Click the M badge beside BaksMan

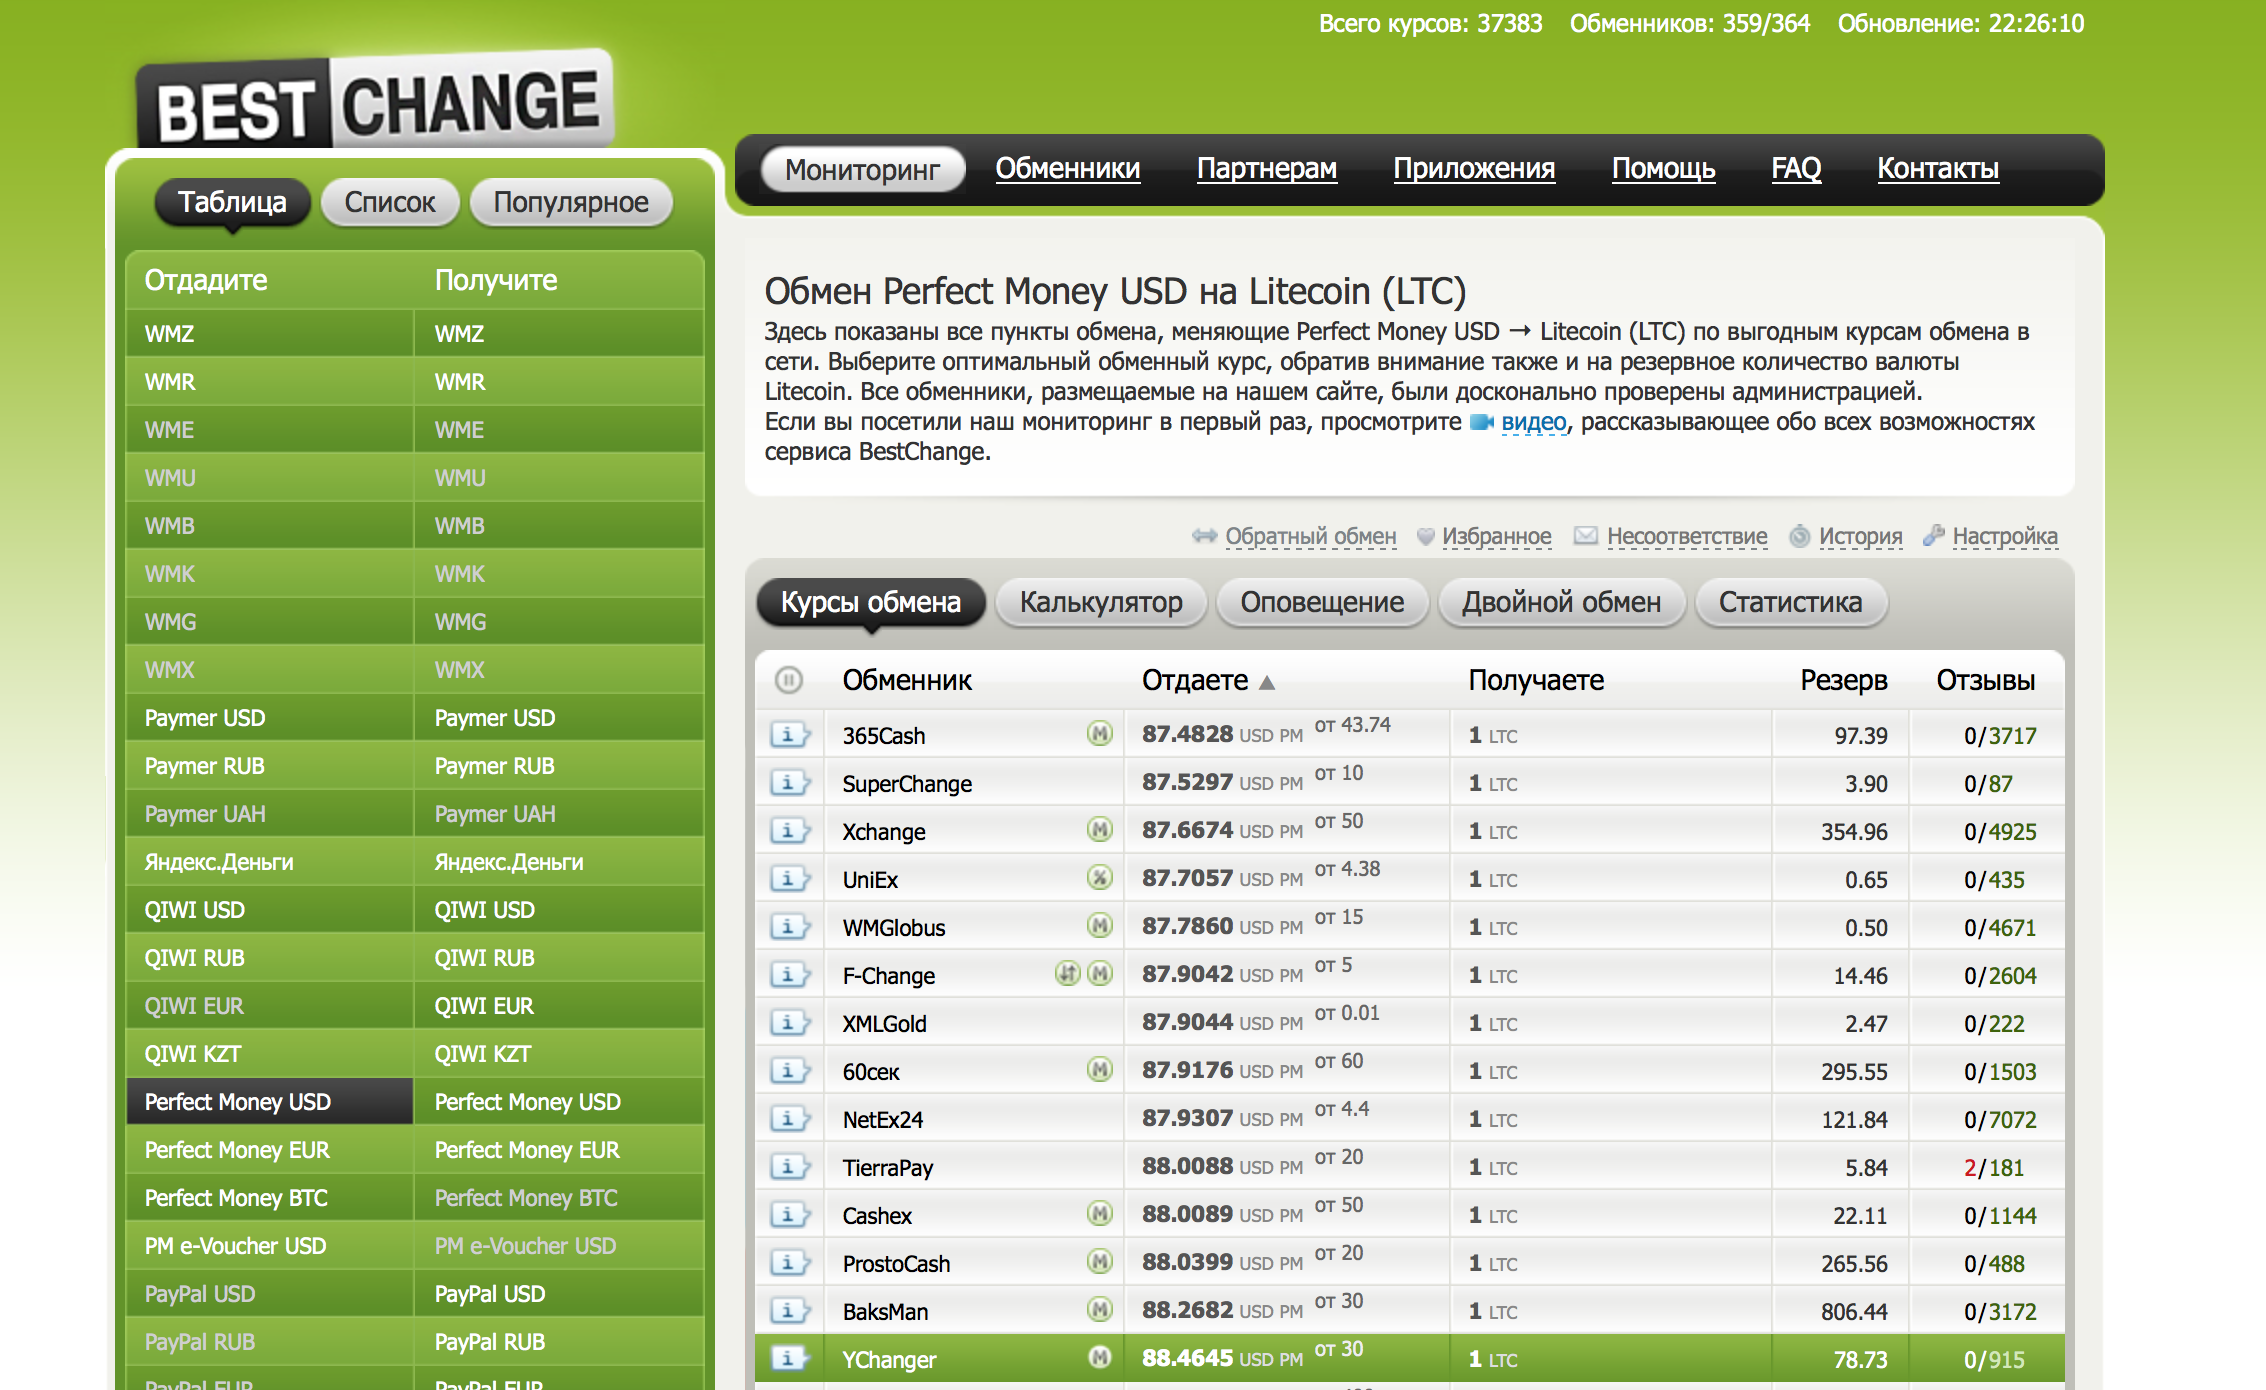coord(1099,1309)
